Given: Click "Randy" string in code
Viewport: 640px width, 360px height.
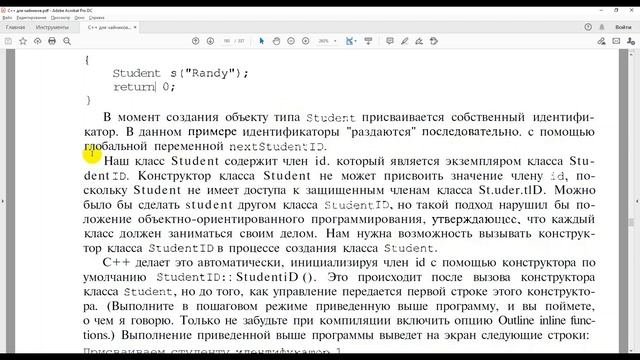Looking at the screenshot, I should [212, 73].
